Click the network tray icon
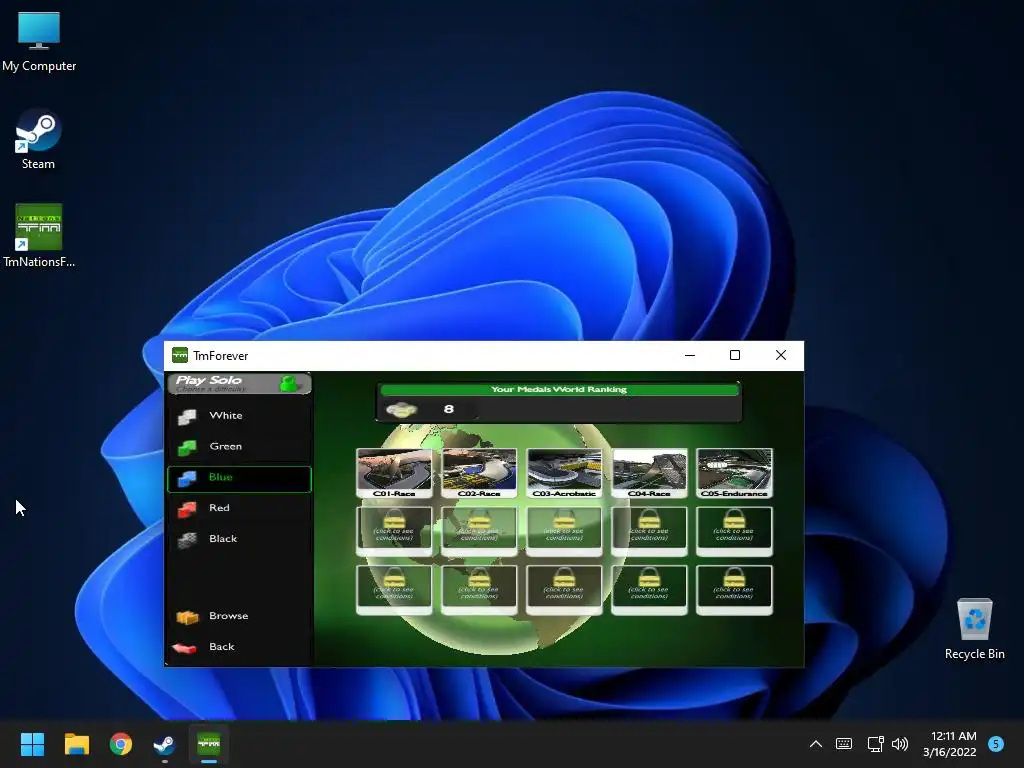1024x768 pixels. [x=875, y=744]
